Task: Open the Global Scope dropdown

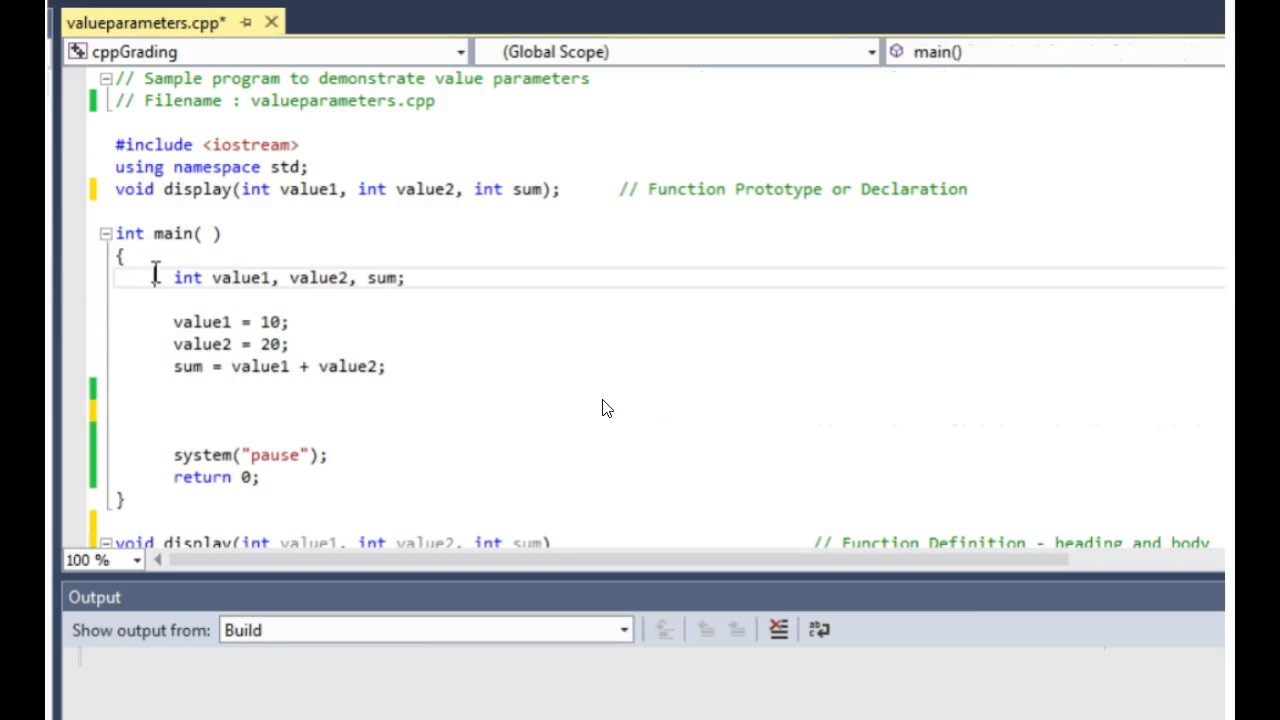Action: tap(871, 52)
